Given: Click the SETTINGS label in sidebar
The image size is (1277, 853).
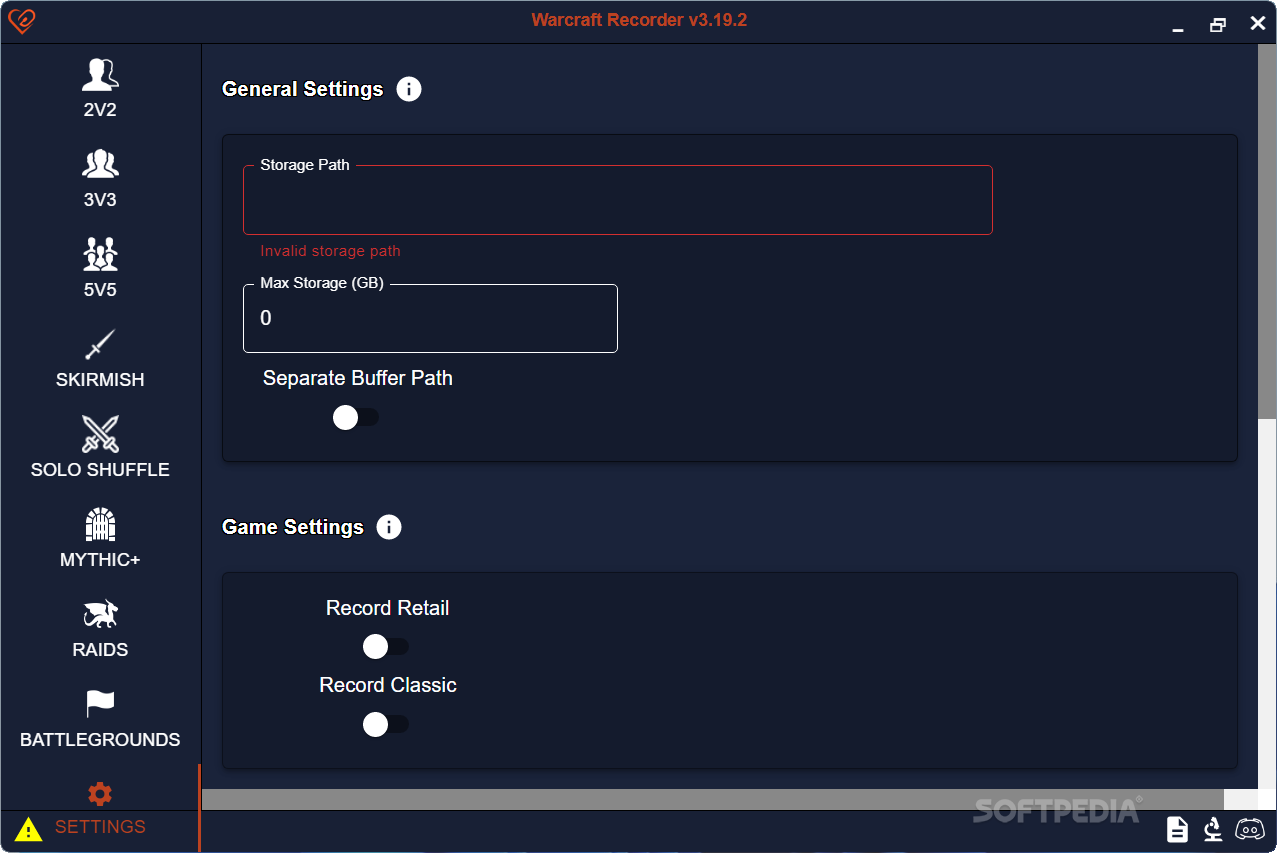Looking at the screenshot, I should tap(100, 827).
